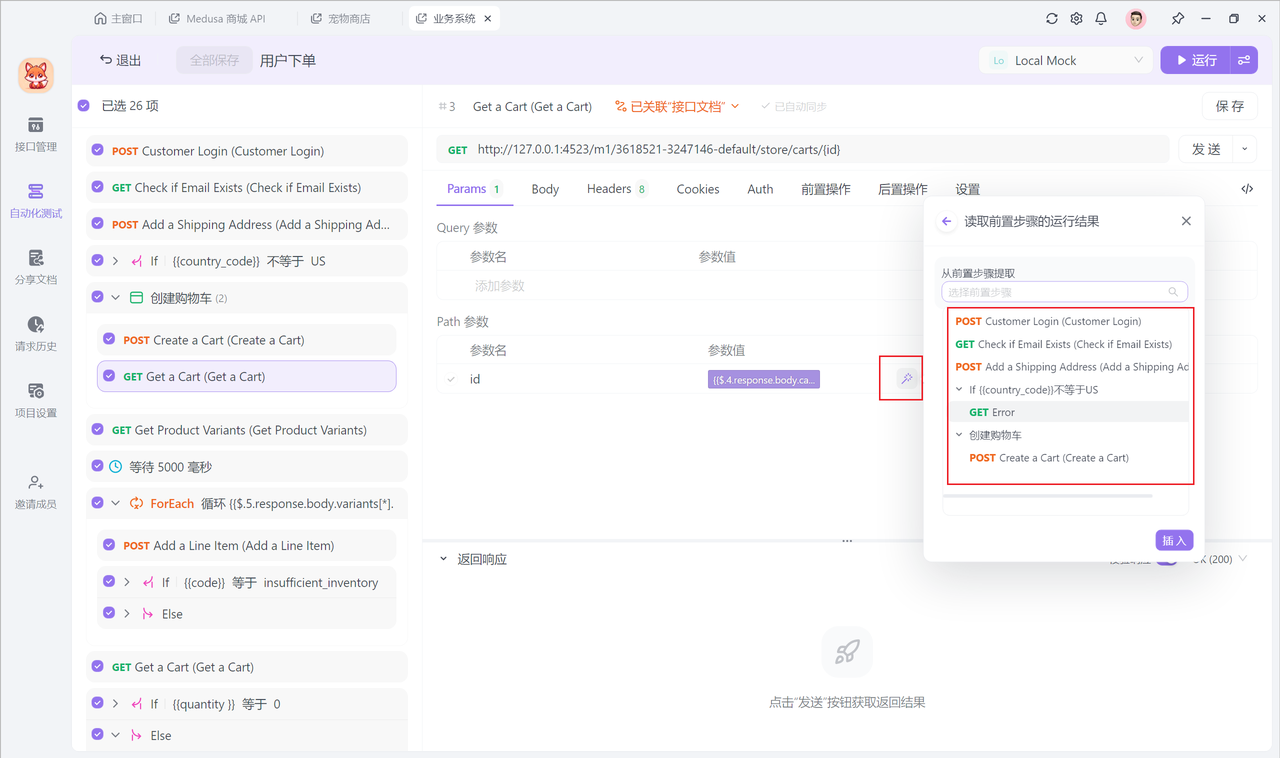Viewport: 1280px width, 758px height.
Task: Switch to the Body tab
Action: 545,189
